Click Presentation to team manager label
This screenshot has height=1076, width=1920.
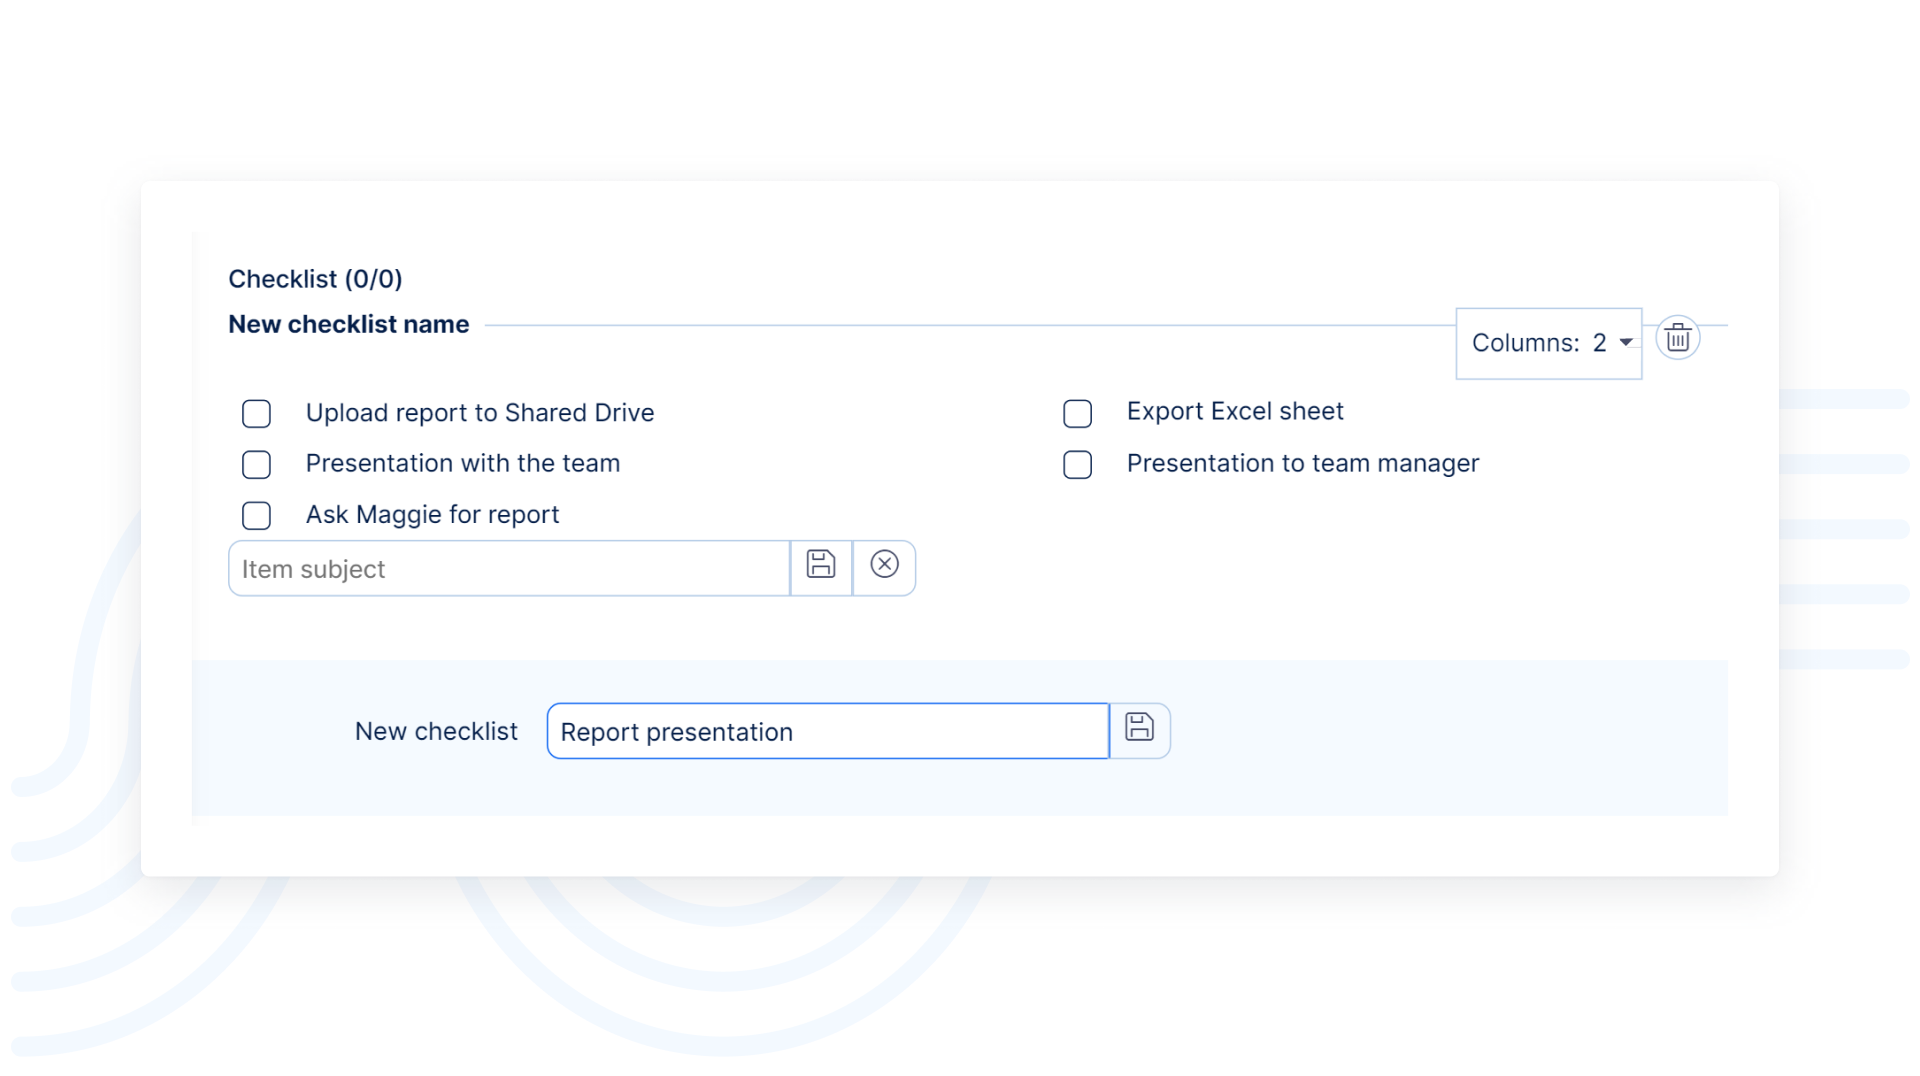coord(1302,464)
